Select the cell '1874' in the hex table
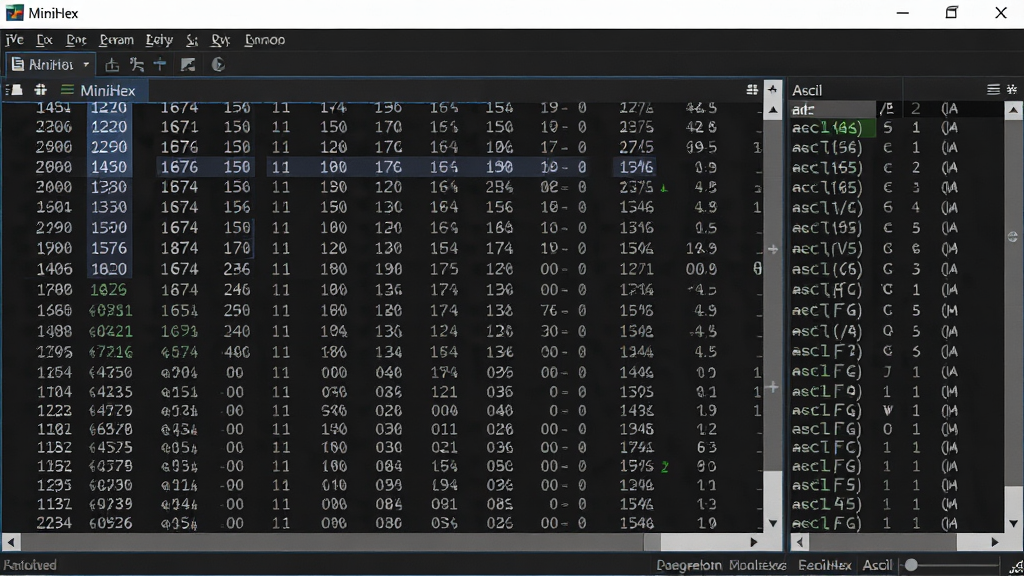This screenshot has width=1024, height=576. [x=179, y=248]
